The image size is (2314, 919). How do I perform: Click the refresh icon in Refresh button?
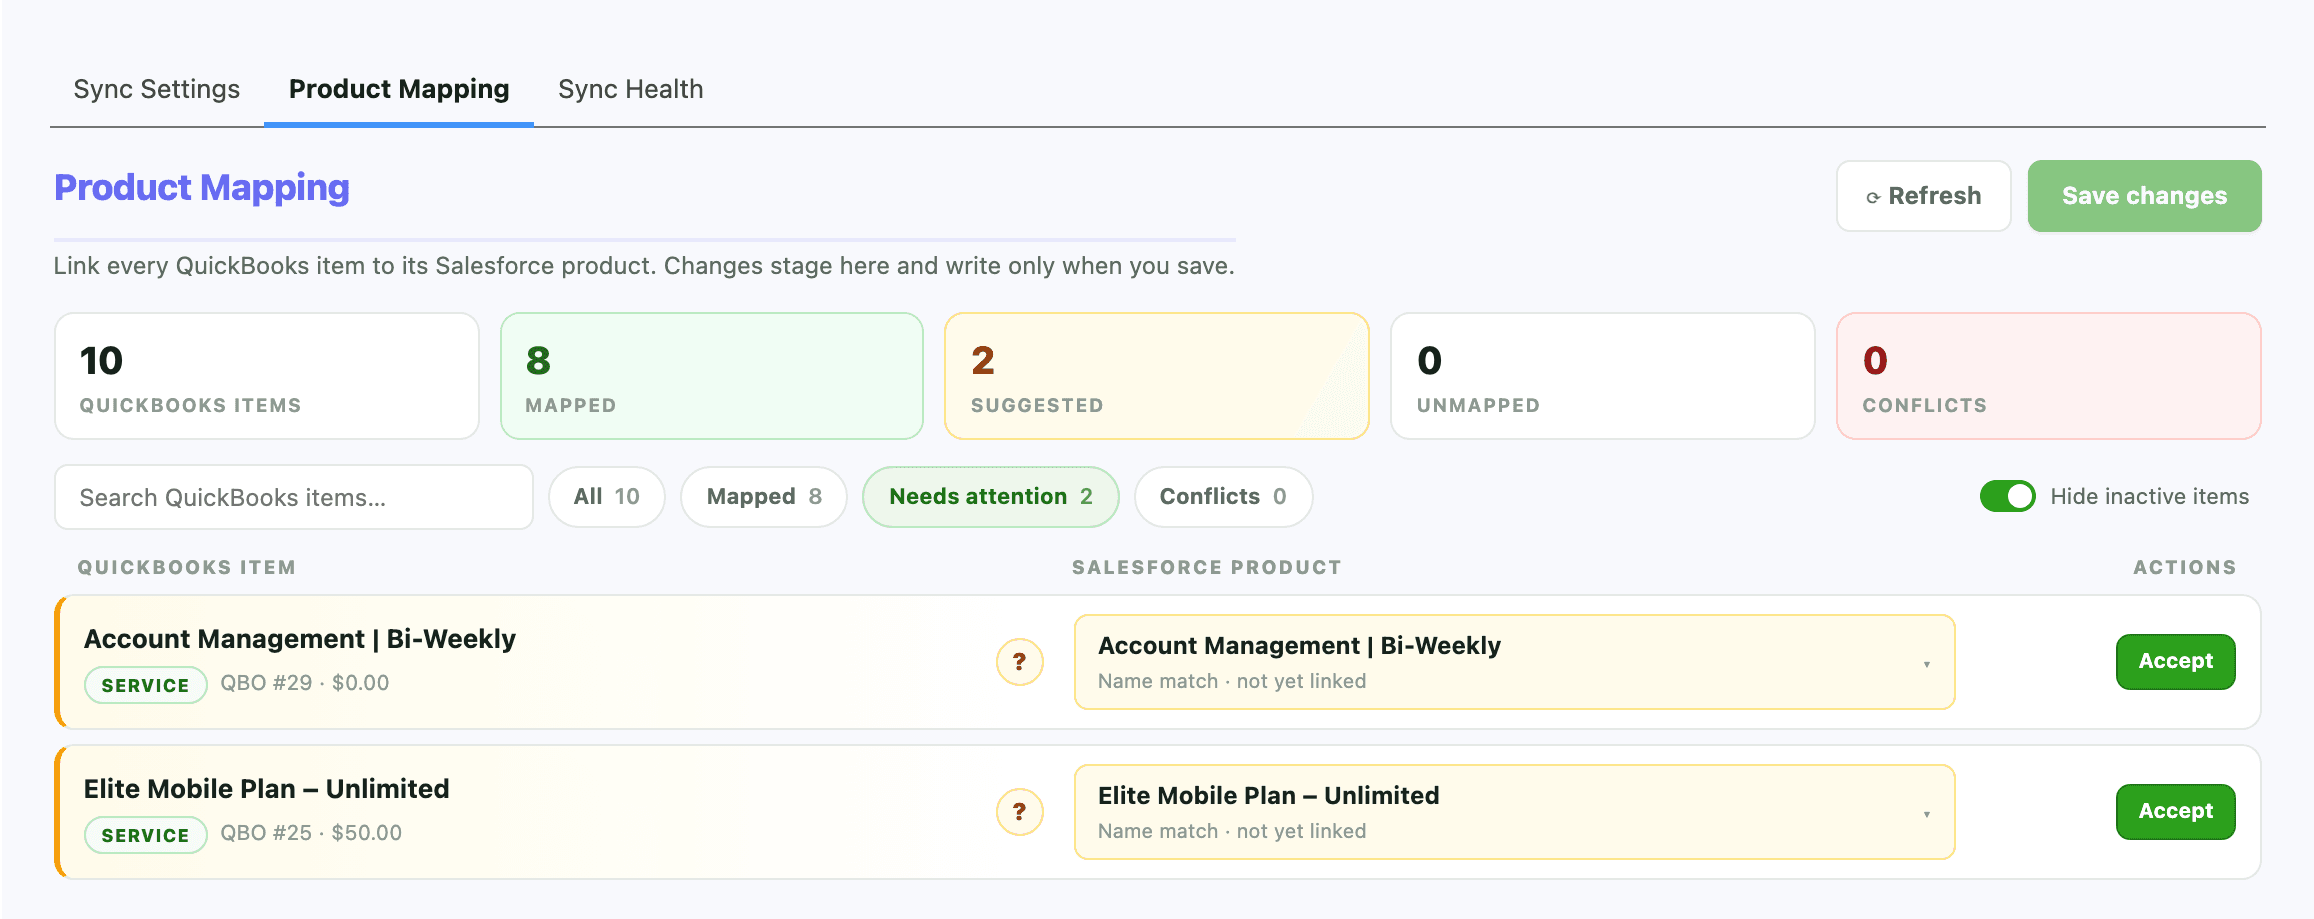(x=1873, y=198)
